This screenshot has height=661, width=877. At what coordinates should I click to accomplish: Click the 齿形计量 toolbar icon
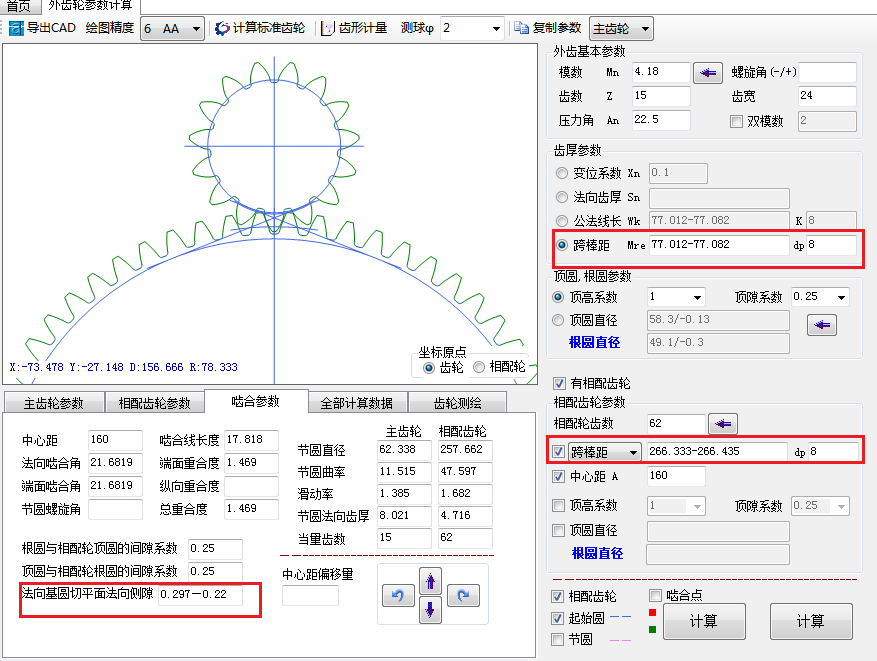point(328,28)
